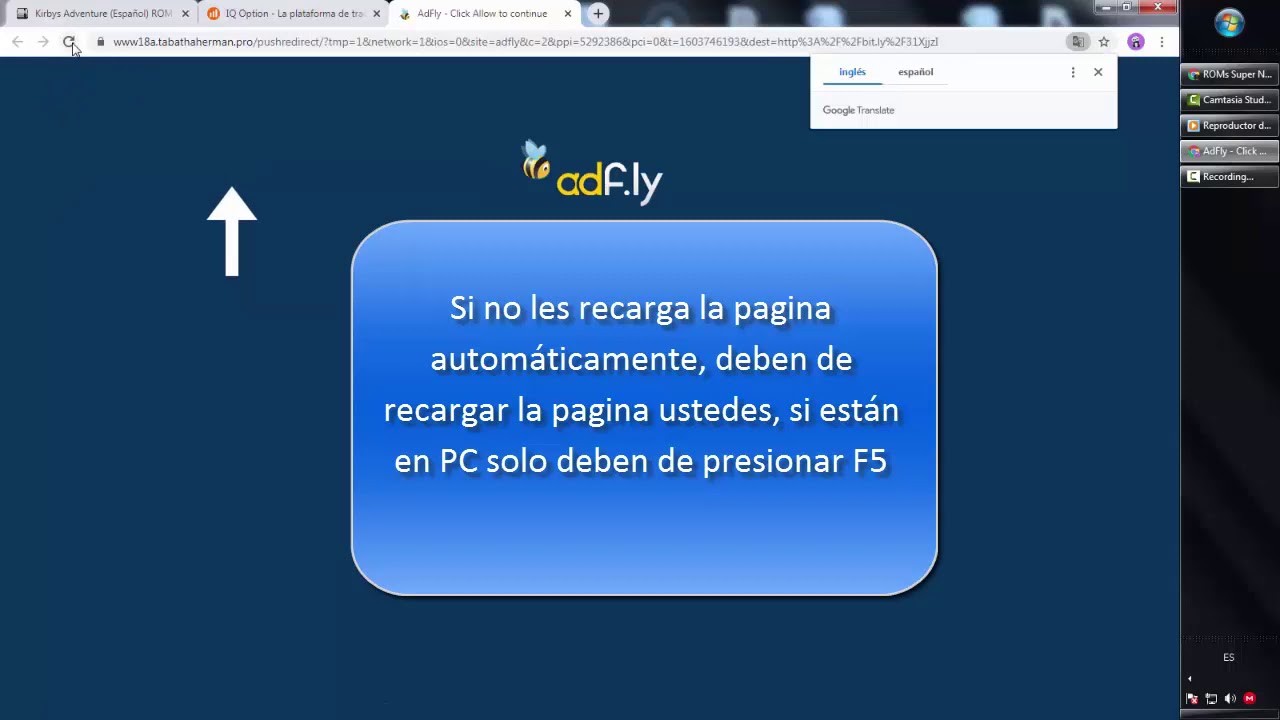Close the AdFly tab
This screenshot has width=1280, height=720.
pos(568,14)
